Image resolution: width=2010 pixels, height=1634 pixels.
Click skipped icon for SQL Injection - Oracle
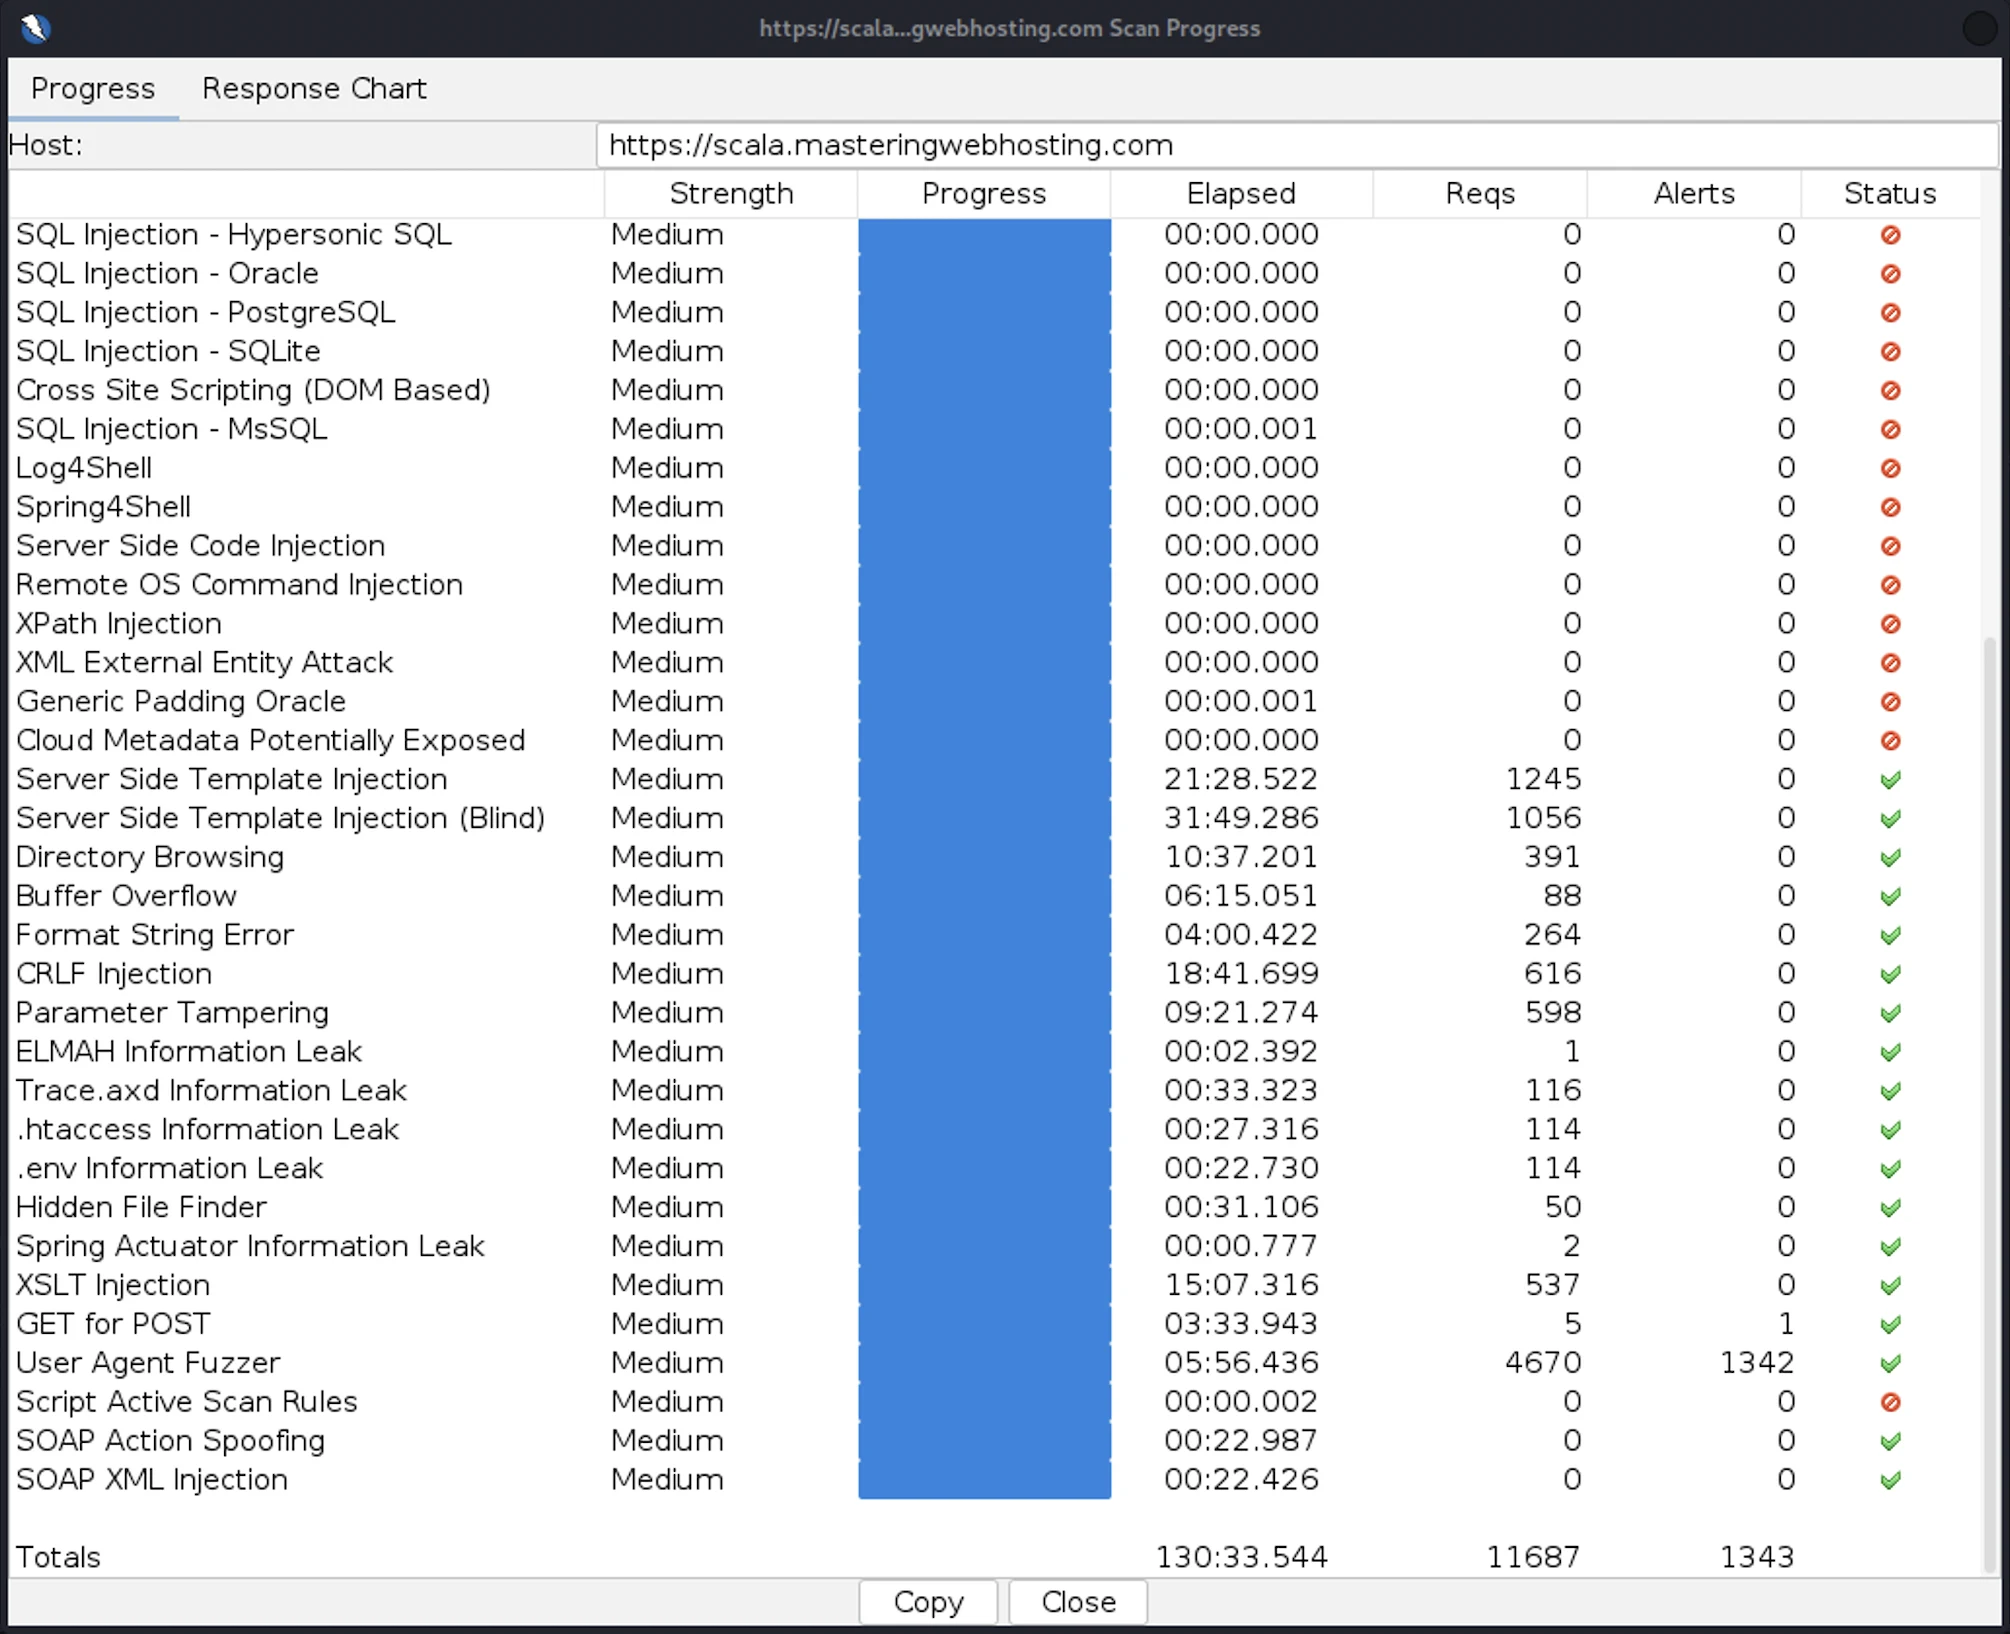pos(1890,273)
